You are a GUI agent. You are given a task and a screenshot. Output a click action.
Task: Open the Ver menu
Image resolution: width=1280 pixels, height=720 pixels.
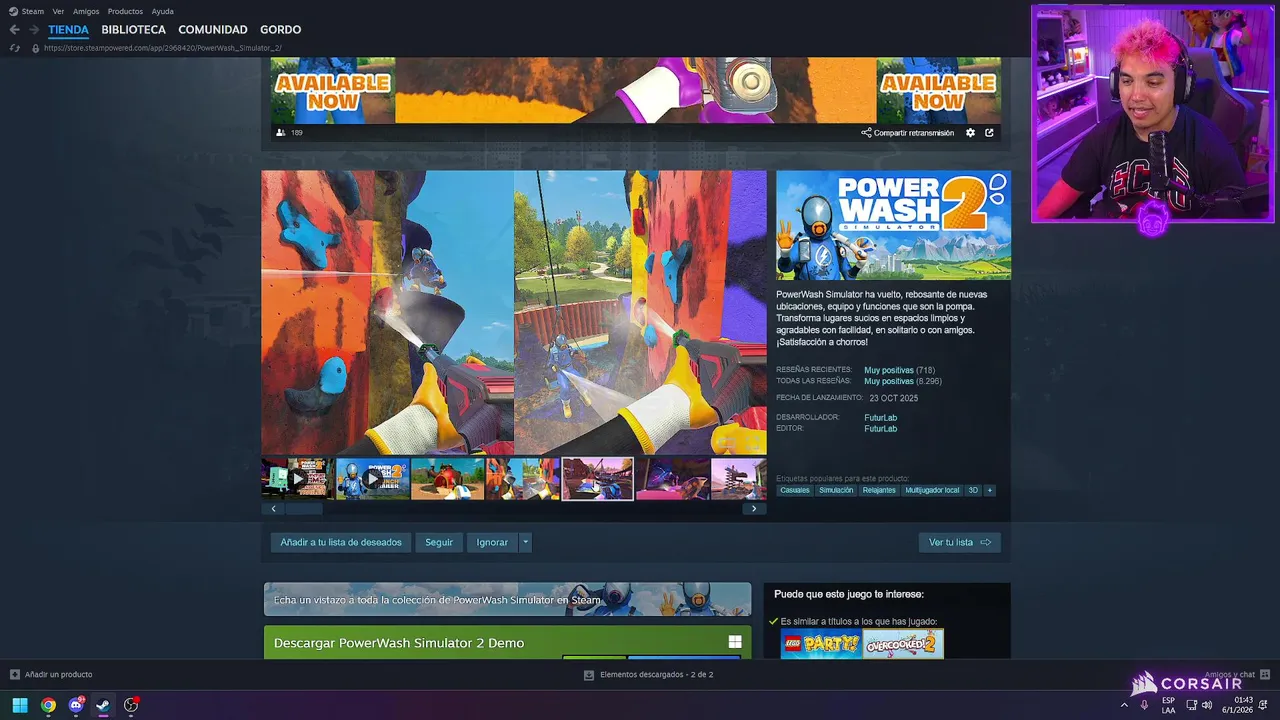click(x=58, y=11)
